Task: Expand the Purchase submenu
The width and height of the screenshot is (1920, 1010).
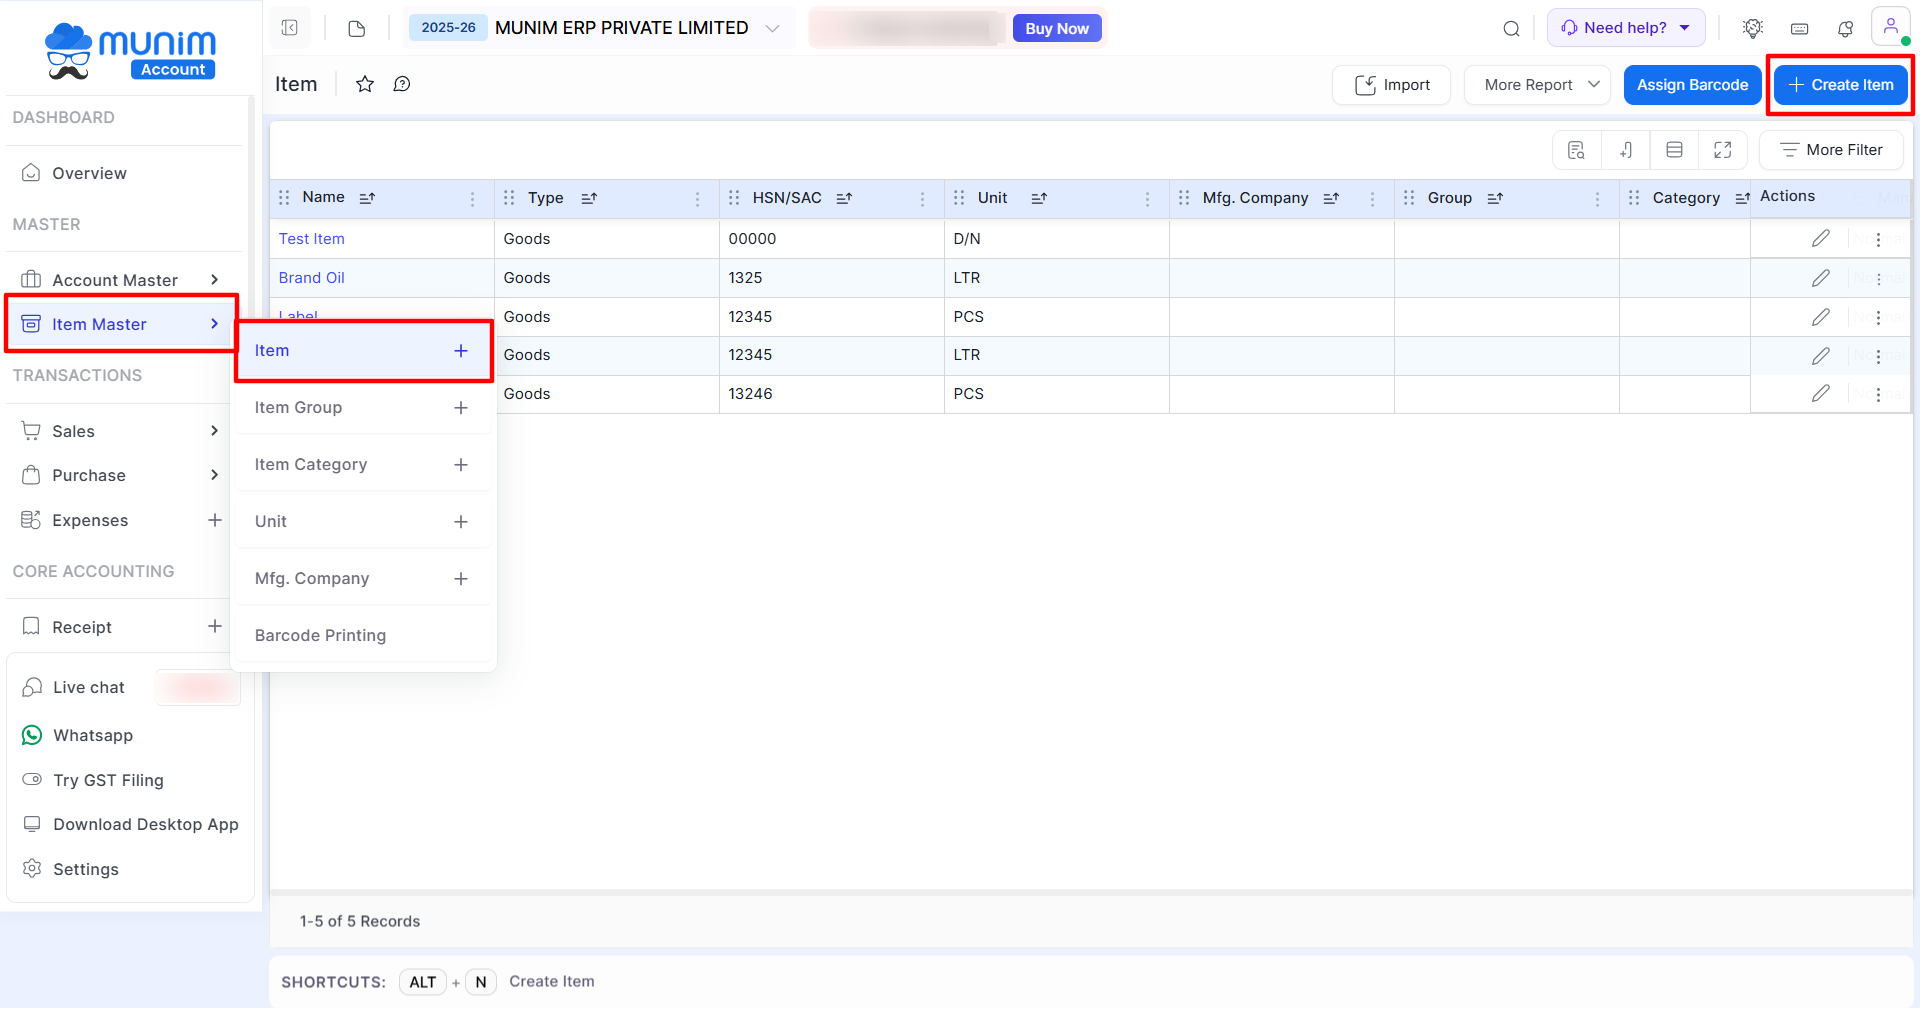Action: coord(214,475)
